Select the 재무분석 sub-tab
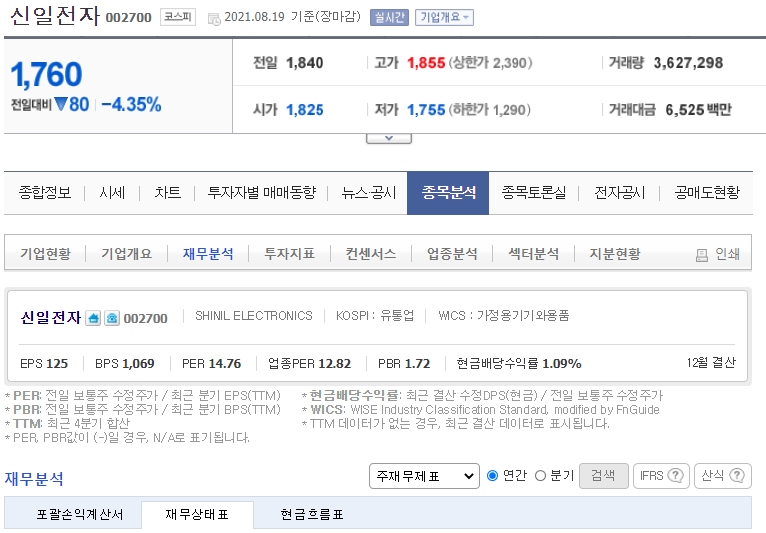This screenshot has height=533, width=766. click(208, 254)
